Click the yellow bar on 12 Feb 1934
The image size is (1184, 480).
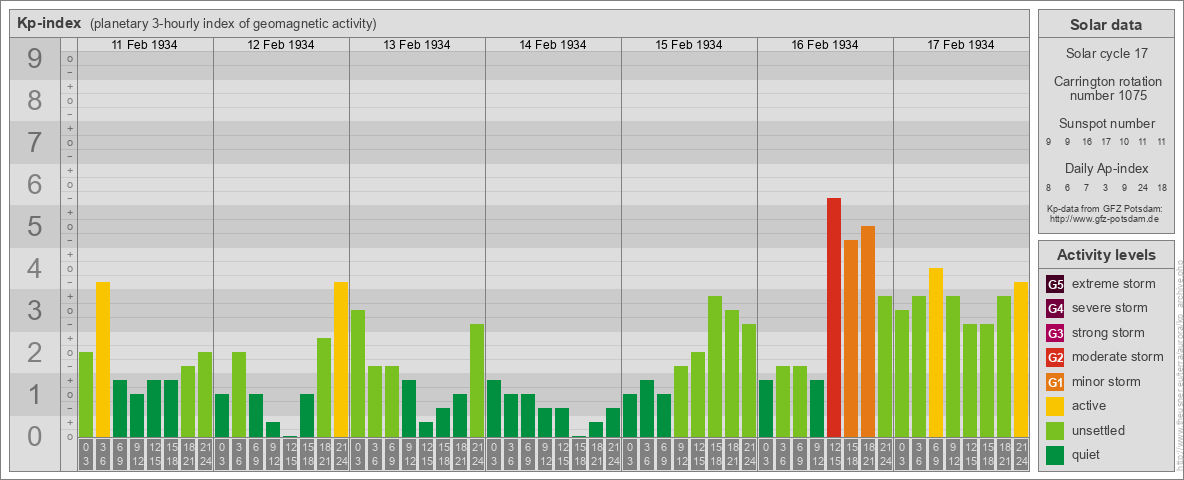point(341,359)
